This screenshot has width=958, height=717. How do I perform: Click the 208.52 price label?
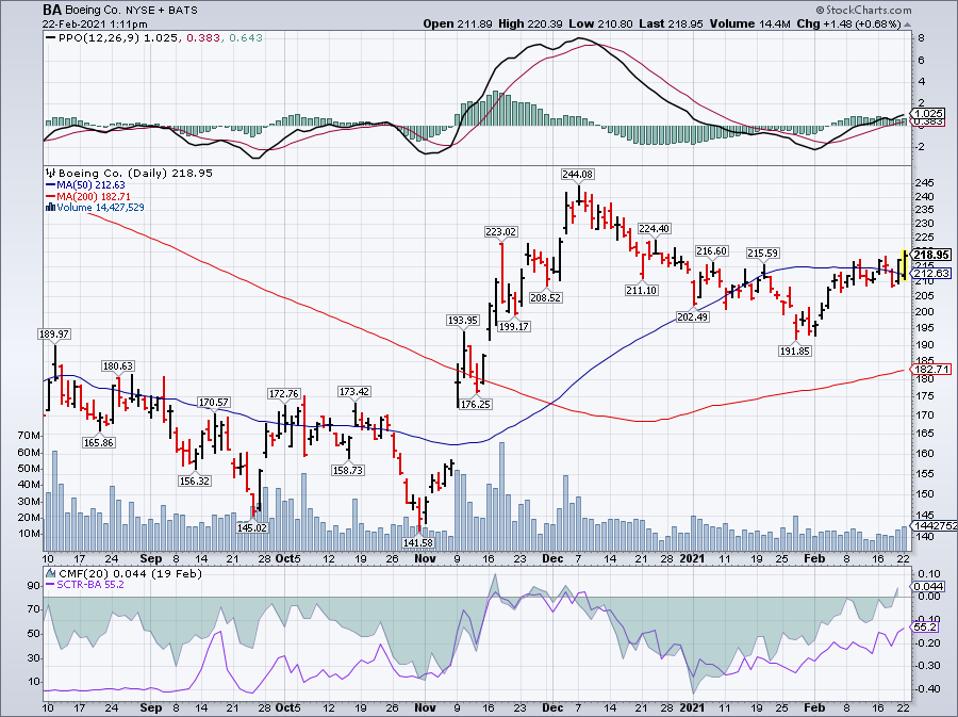[x=546, y=297]
